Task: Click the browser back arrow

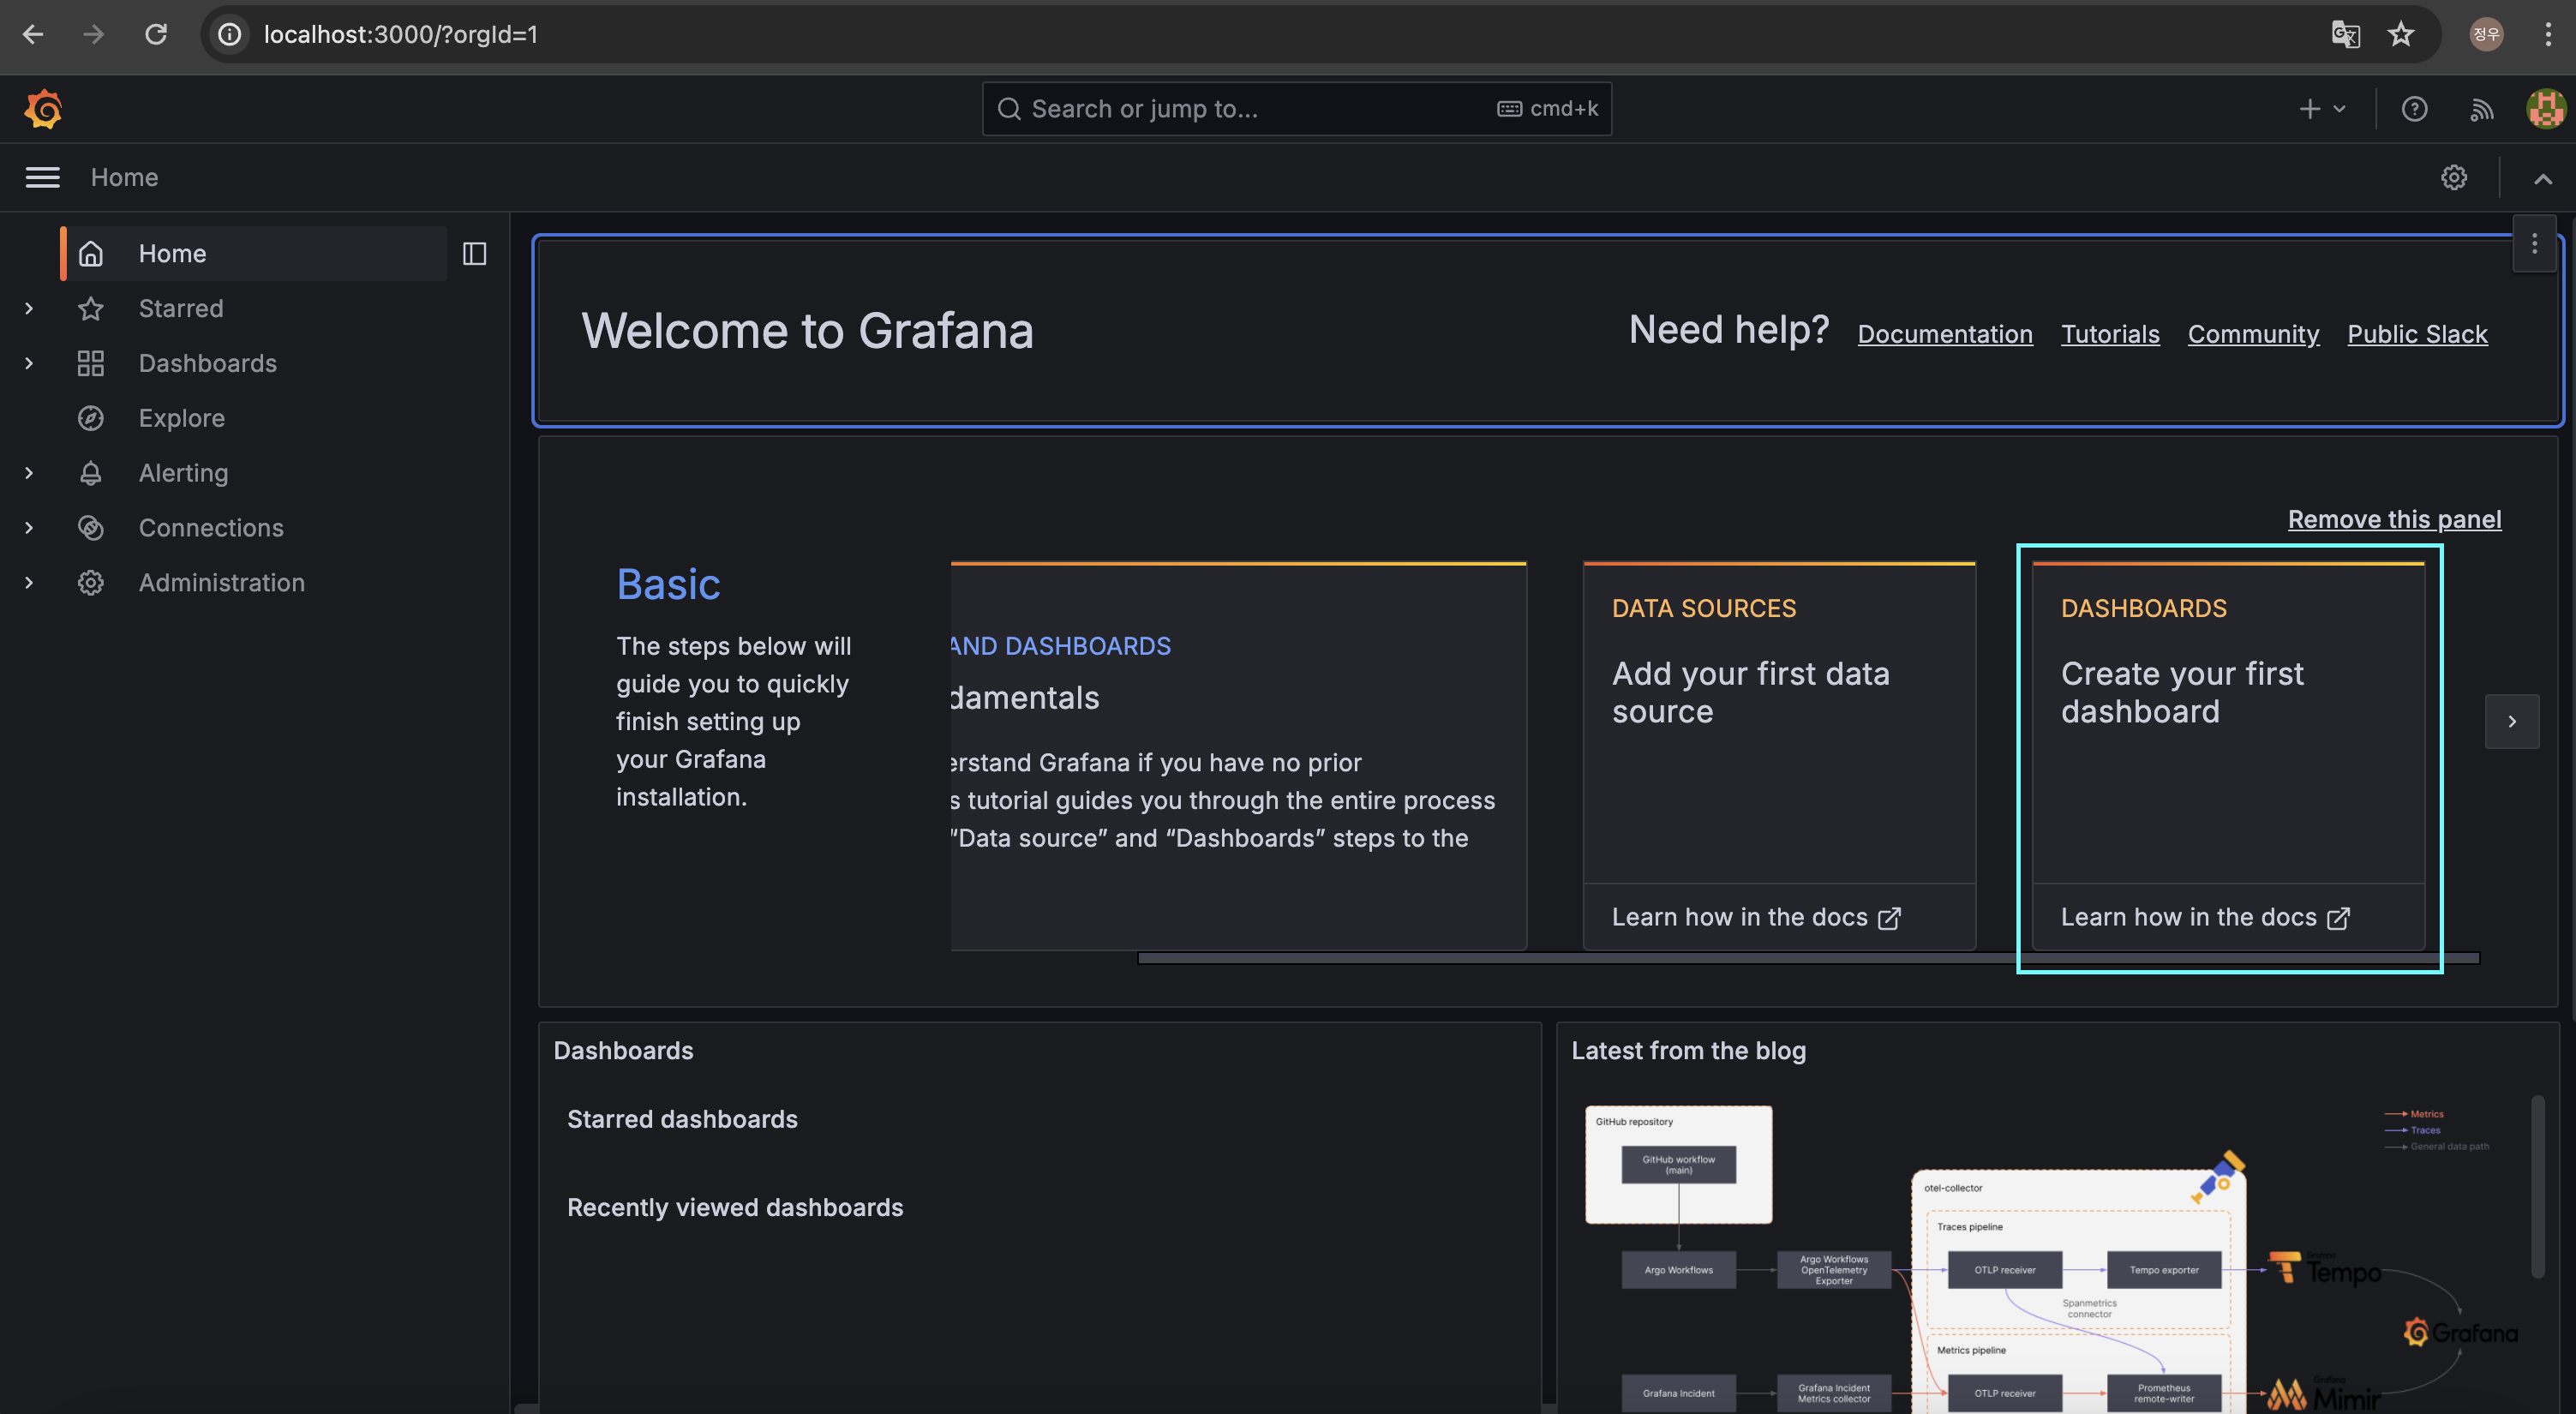Action: [x=33, y=34]
